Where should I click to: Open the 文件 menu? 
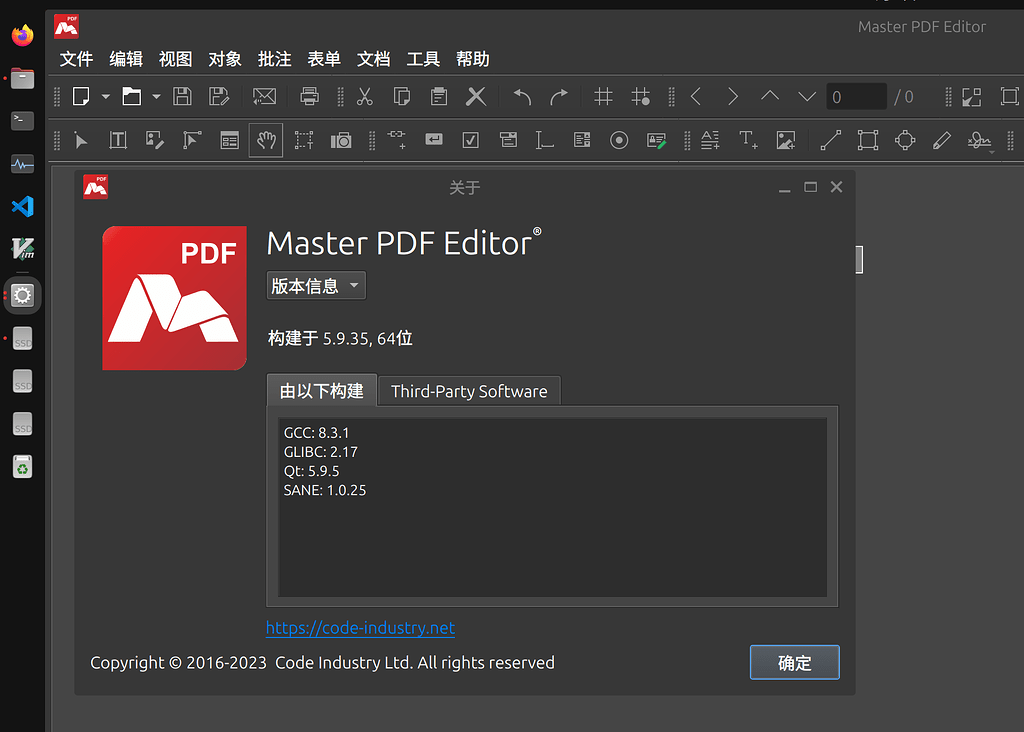coord(76,59)
